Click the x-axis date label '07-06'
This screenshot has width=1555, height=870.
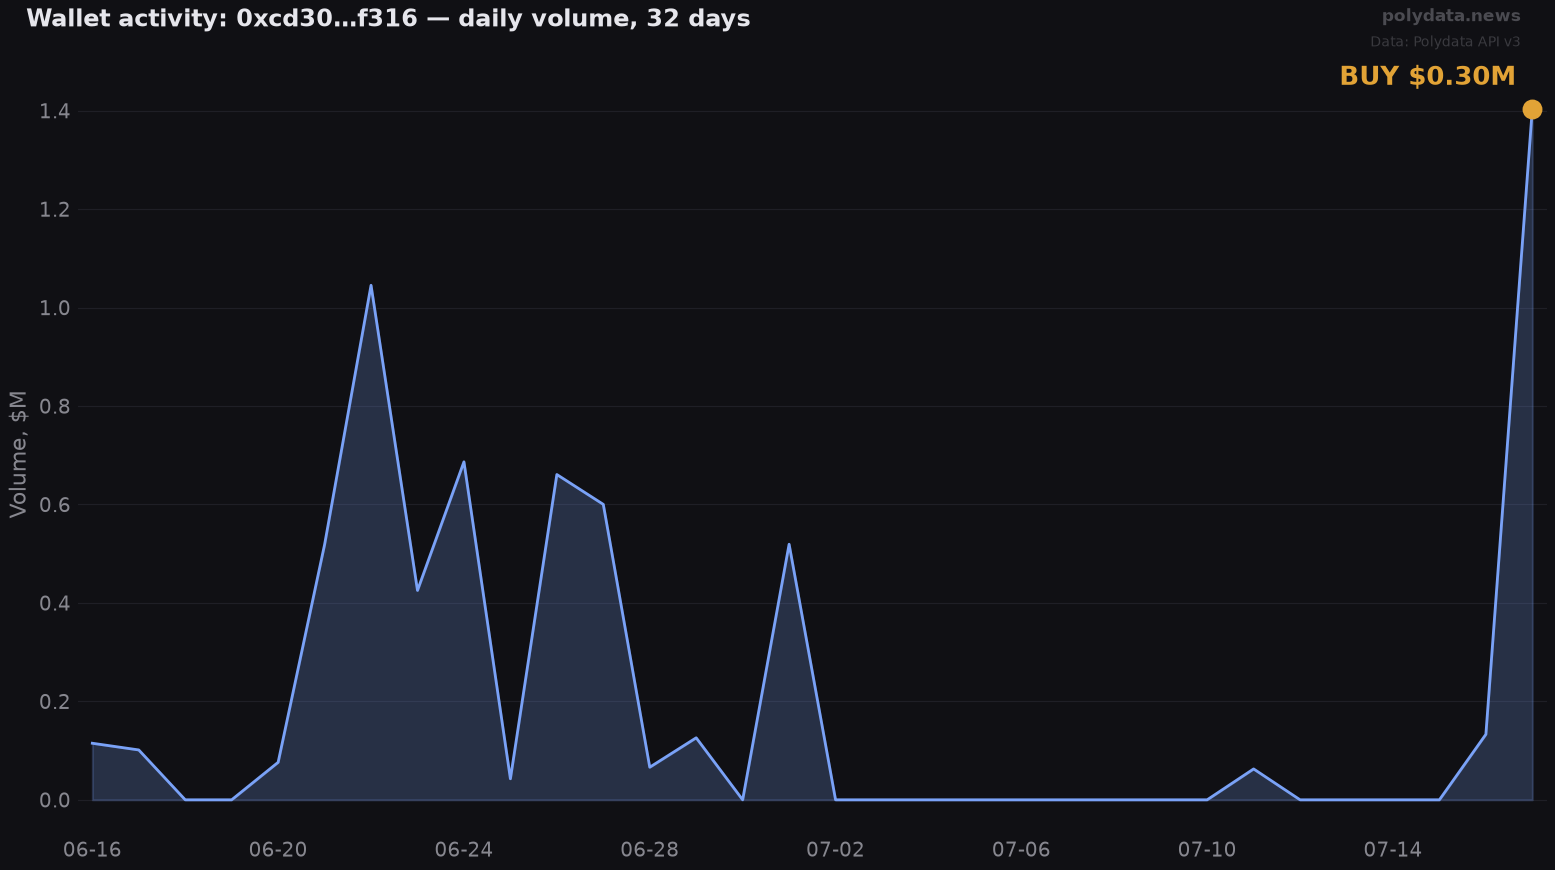tap(1021, 850)
